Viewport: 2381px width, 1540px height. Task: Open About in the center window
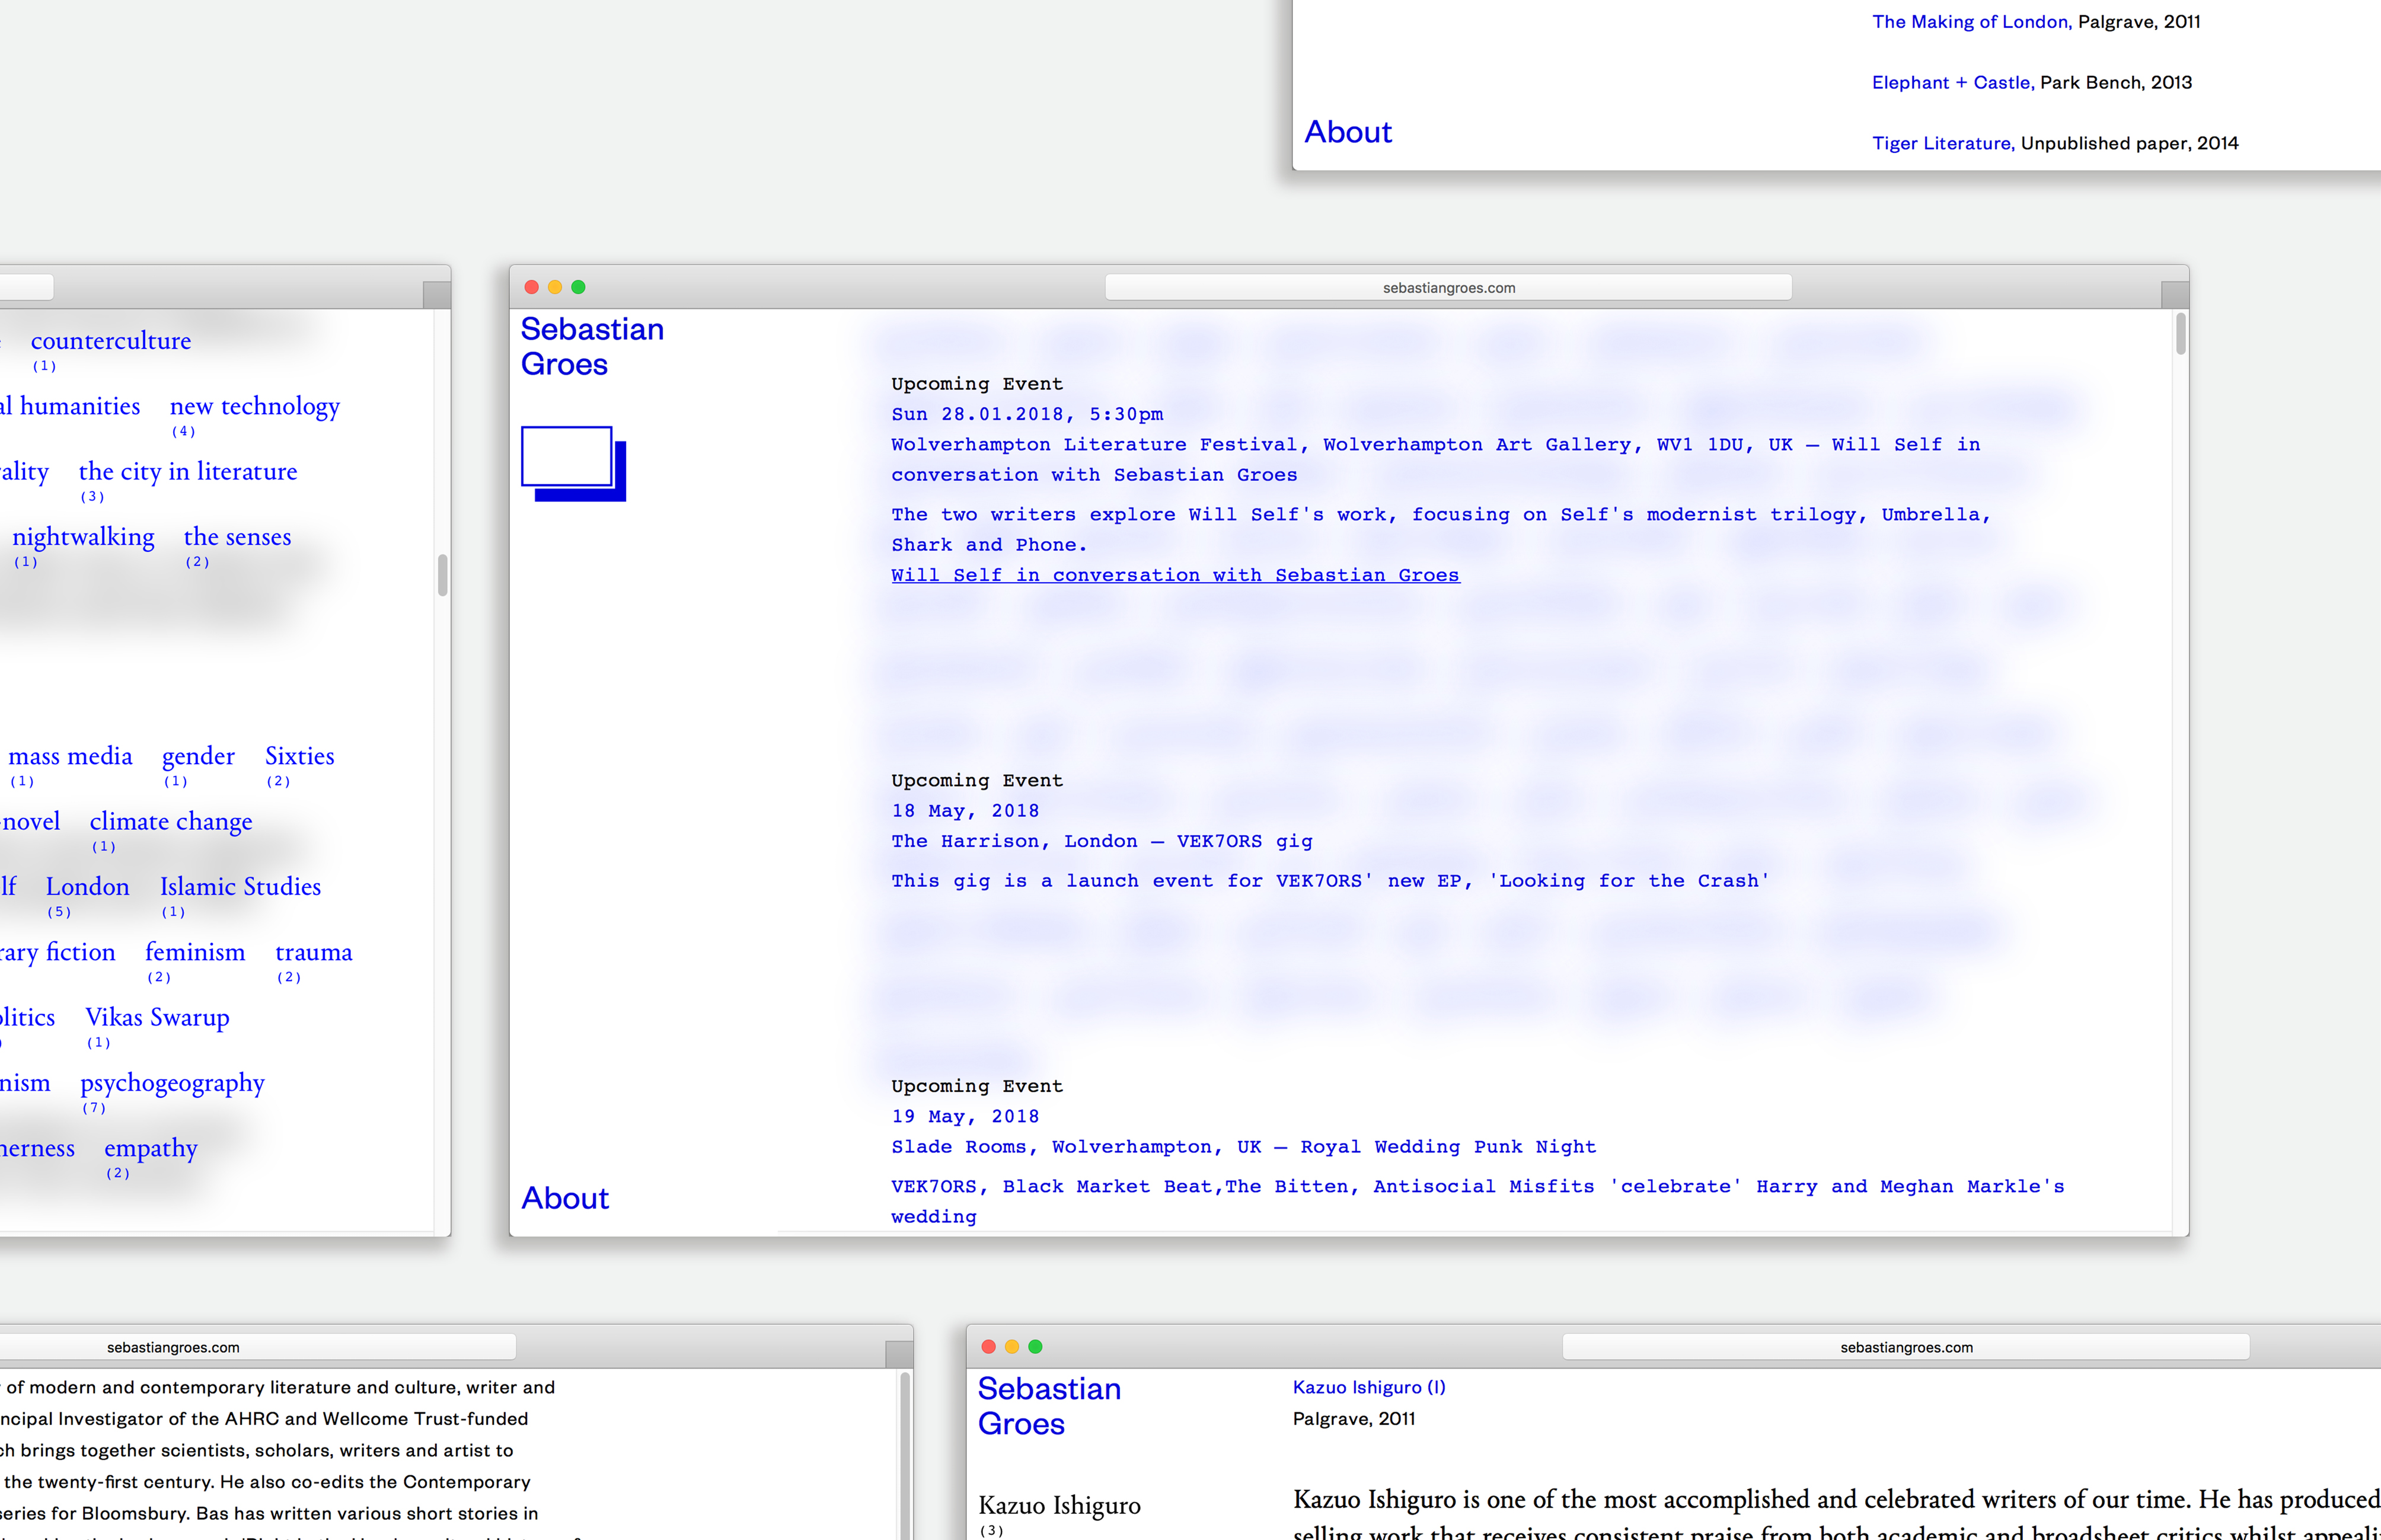[x=565, y=1198]
